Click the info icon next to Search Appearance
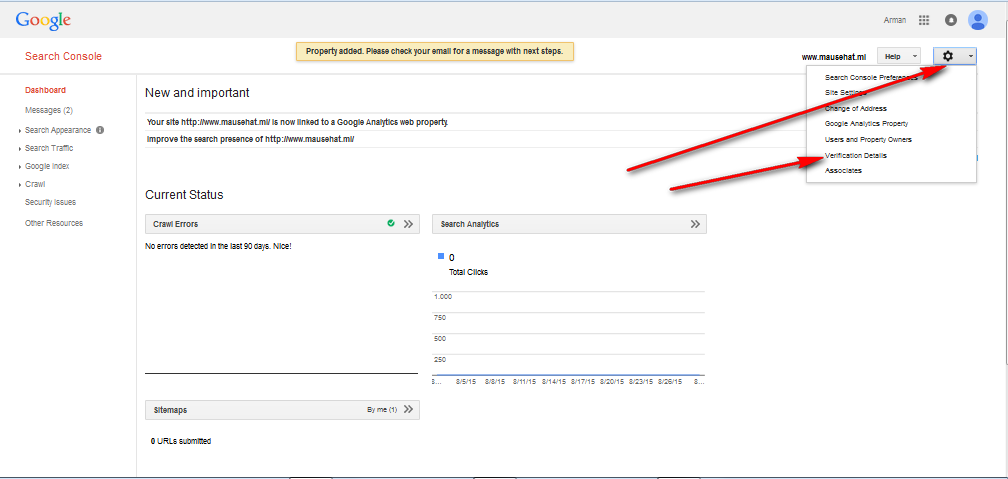 [x=100, y=130]
